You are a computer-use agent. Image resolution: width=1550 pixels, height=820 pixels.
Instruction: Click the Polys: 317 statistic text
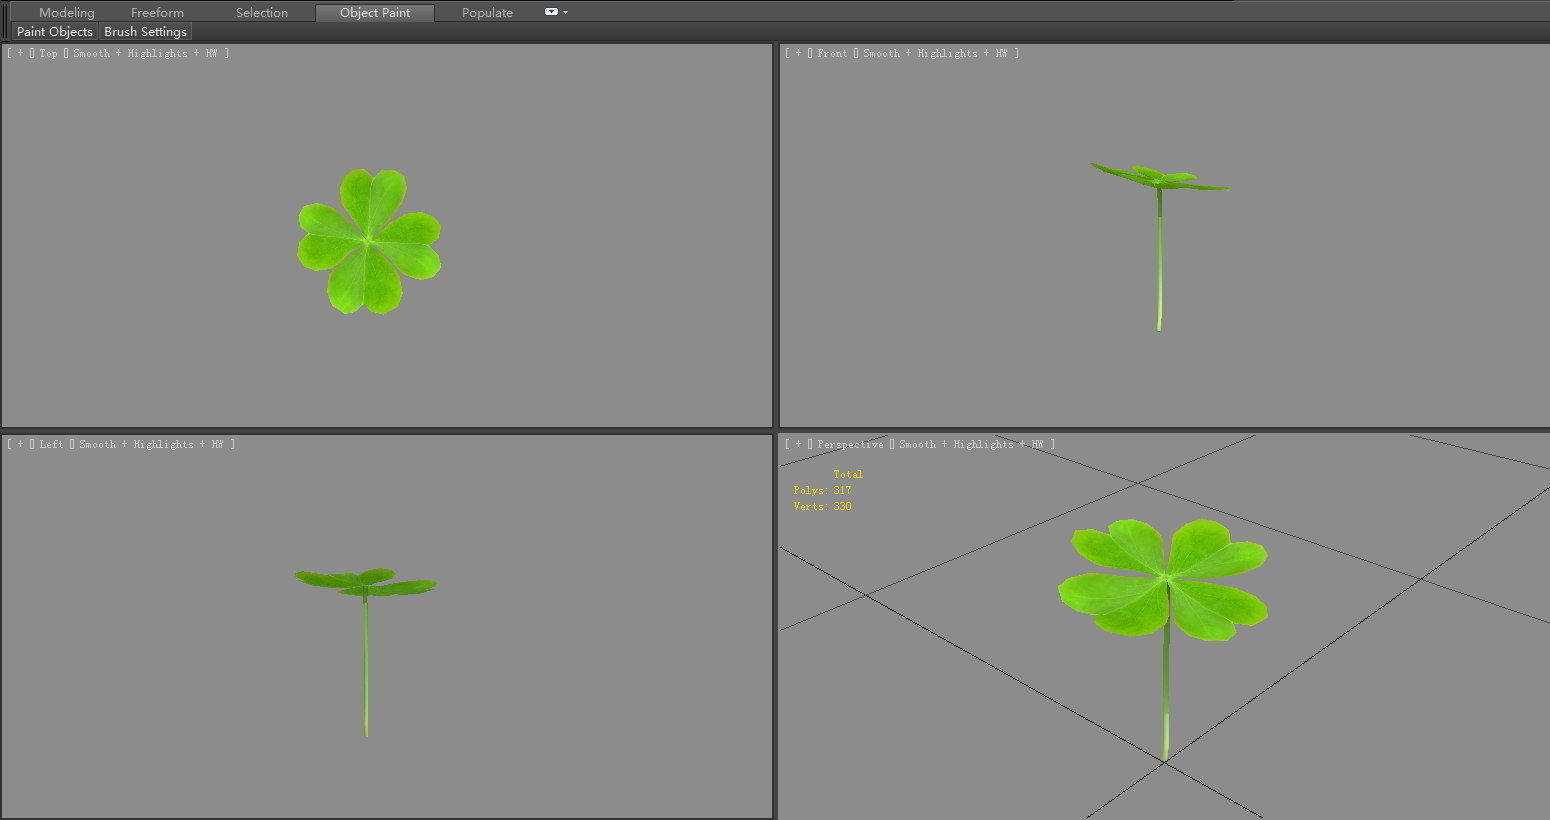[x=822, y=491]
